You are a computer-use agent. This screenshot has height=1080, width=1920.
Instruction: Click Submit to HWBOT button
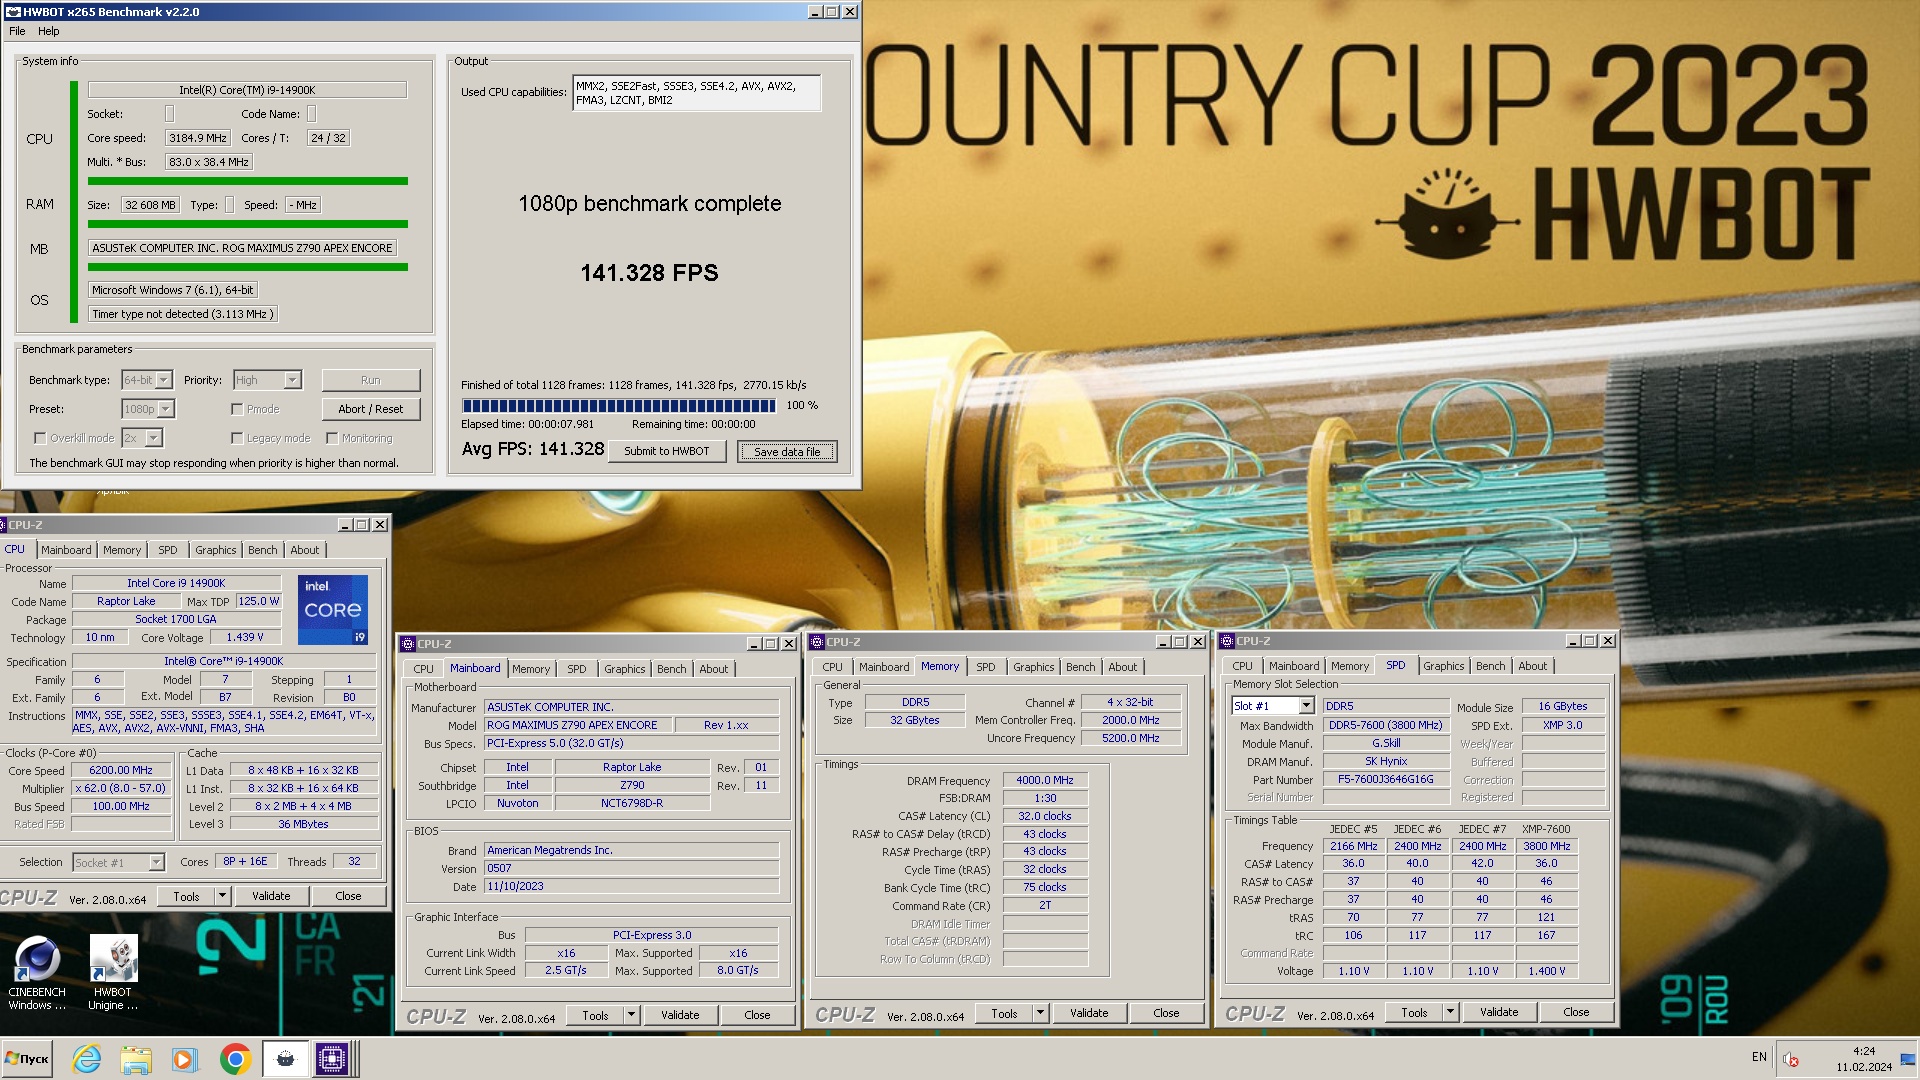pyautogui.click(x=667, y=451)
